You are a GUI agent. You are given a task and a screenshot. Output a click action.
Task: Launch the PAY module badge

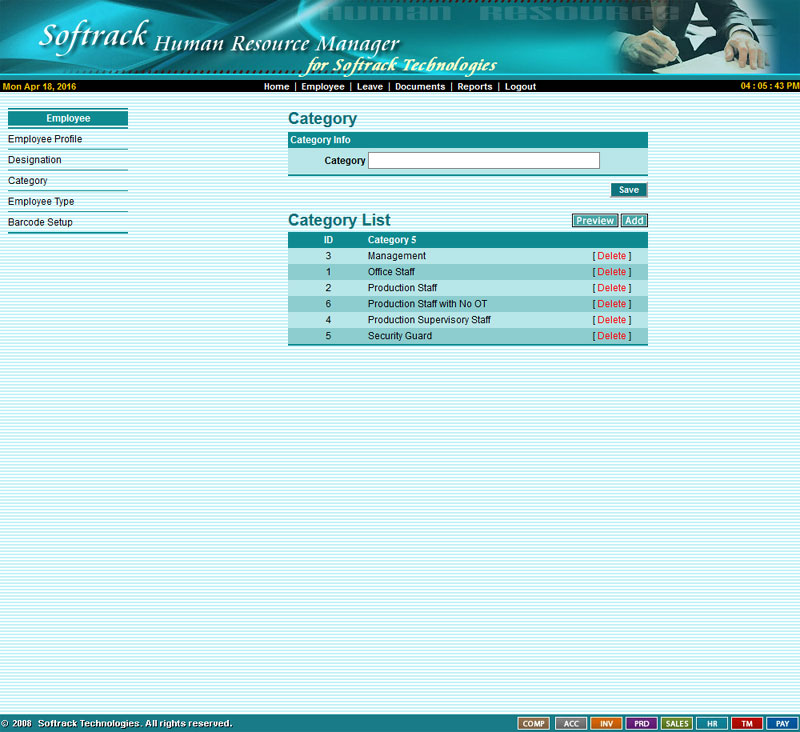point(782,723)
